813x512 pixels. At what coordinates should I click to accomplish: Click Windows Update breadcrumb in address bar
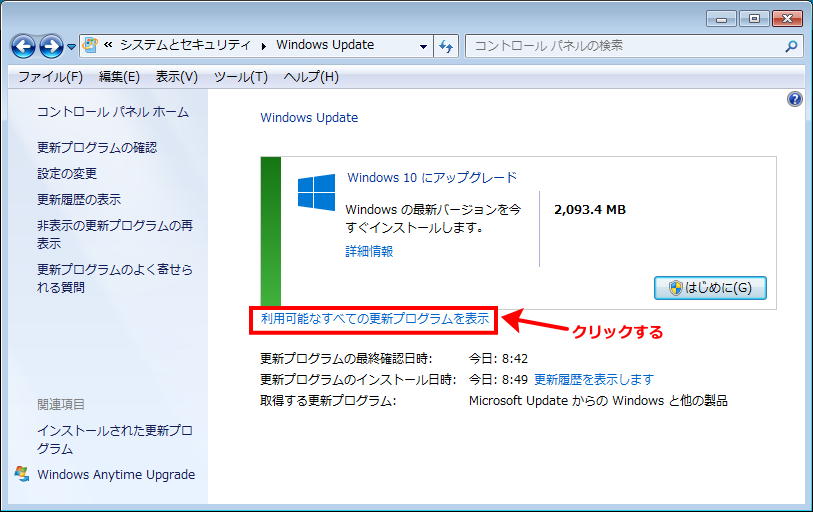325,45
